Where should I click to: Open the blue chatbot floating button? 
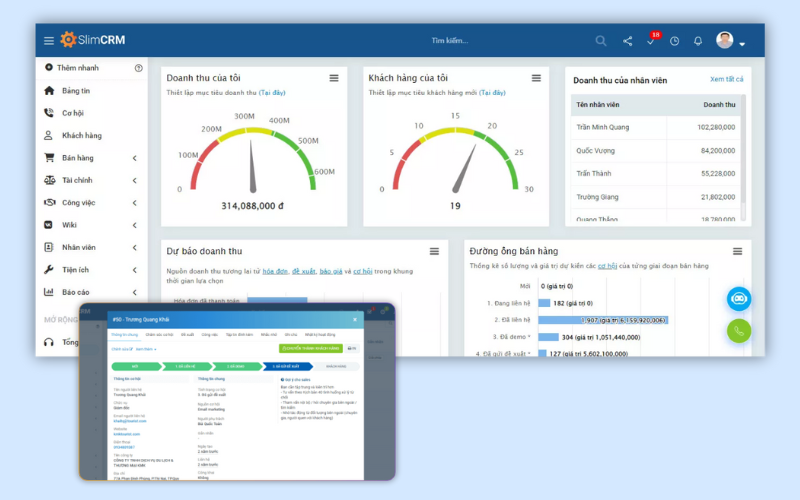pos(739,299)
